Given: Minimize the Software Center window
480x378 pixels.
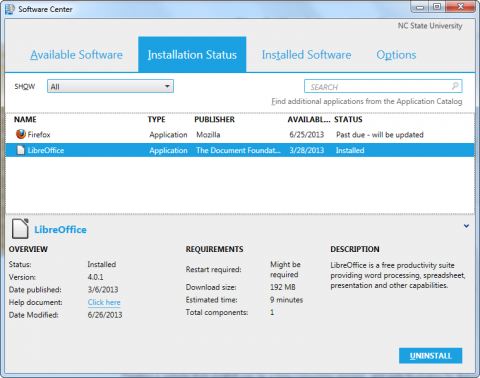Looking at the screenshot, I should pyautogui.click(x=420, y=7).
